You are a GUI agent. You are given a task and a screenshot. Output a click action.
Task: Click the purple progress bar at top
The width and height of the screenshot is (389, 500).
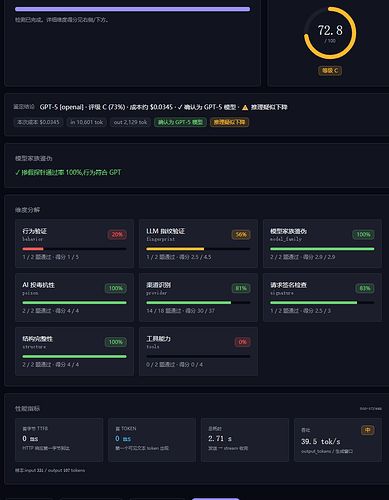[132, 9]
